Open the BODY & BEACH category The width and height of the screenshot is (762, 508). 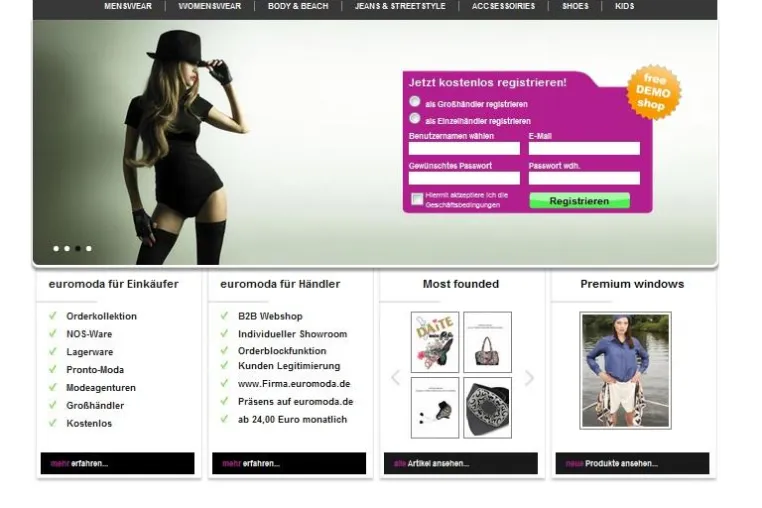(x=298, y=6)
